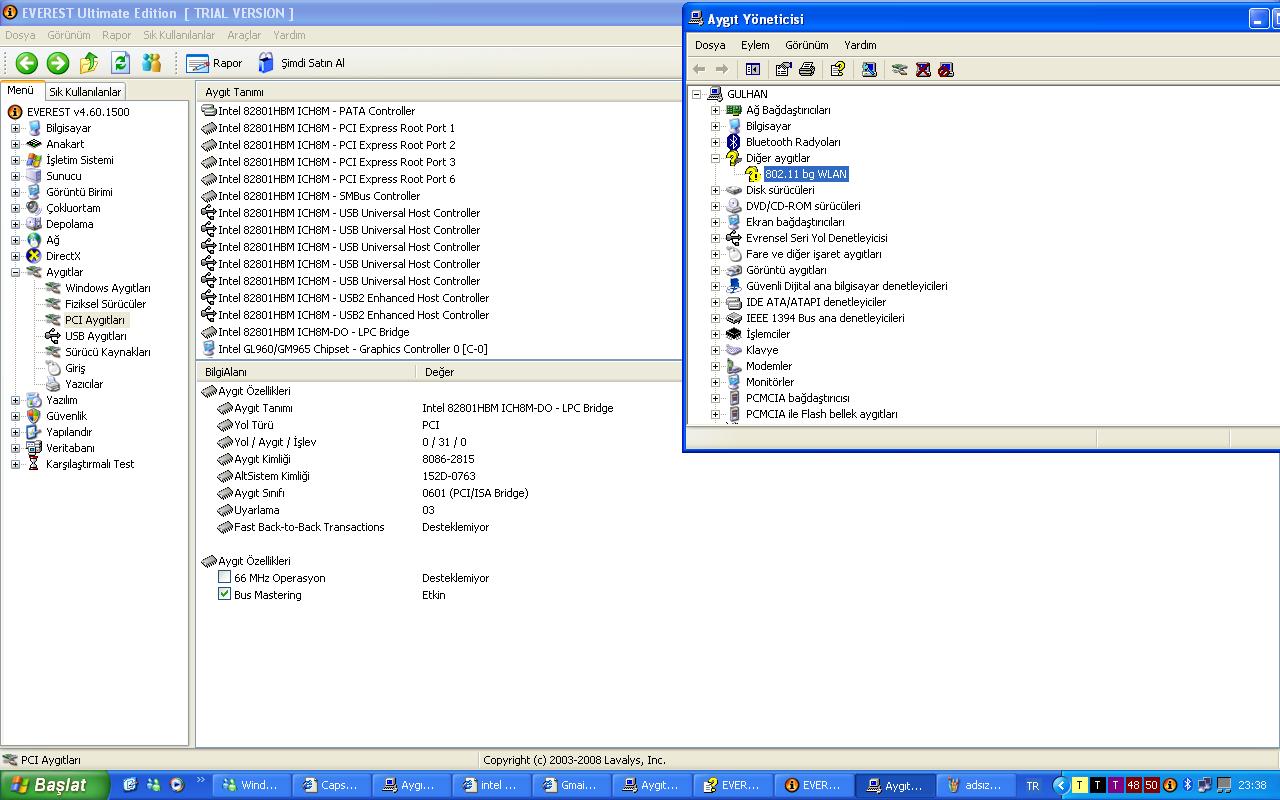Click Scan for hardware changes icon
Viewport: 1280px width, 800px height.
pyautogui.click(x=869, y=69)
